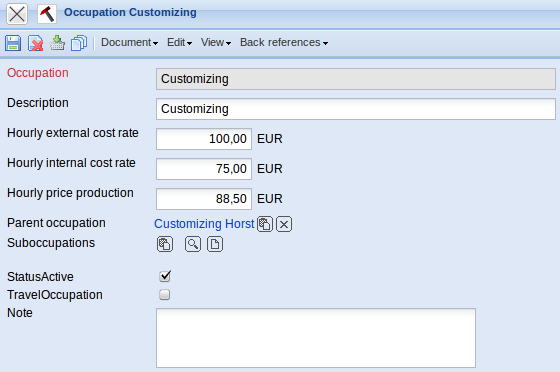Click inside the Note text area
560x372 pixels.
point(316,338)
